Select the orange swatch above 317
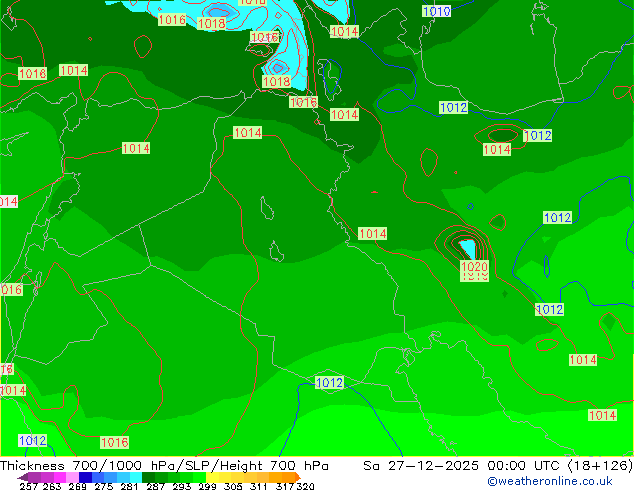Viewport: 634px width, 490px height. 288,477
